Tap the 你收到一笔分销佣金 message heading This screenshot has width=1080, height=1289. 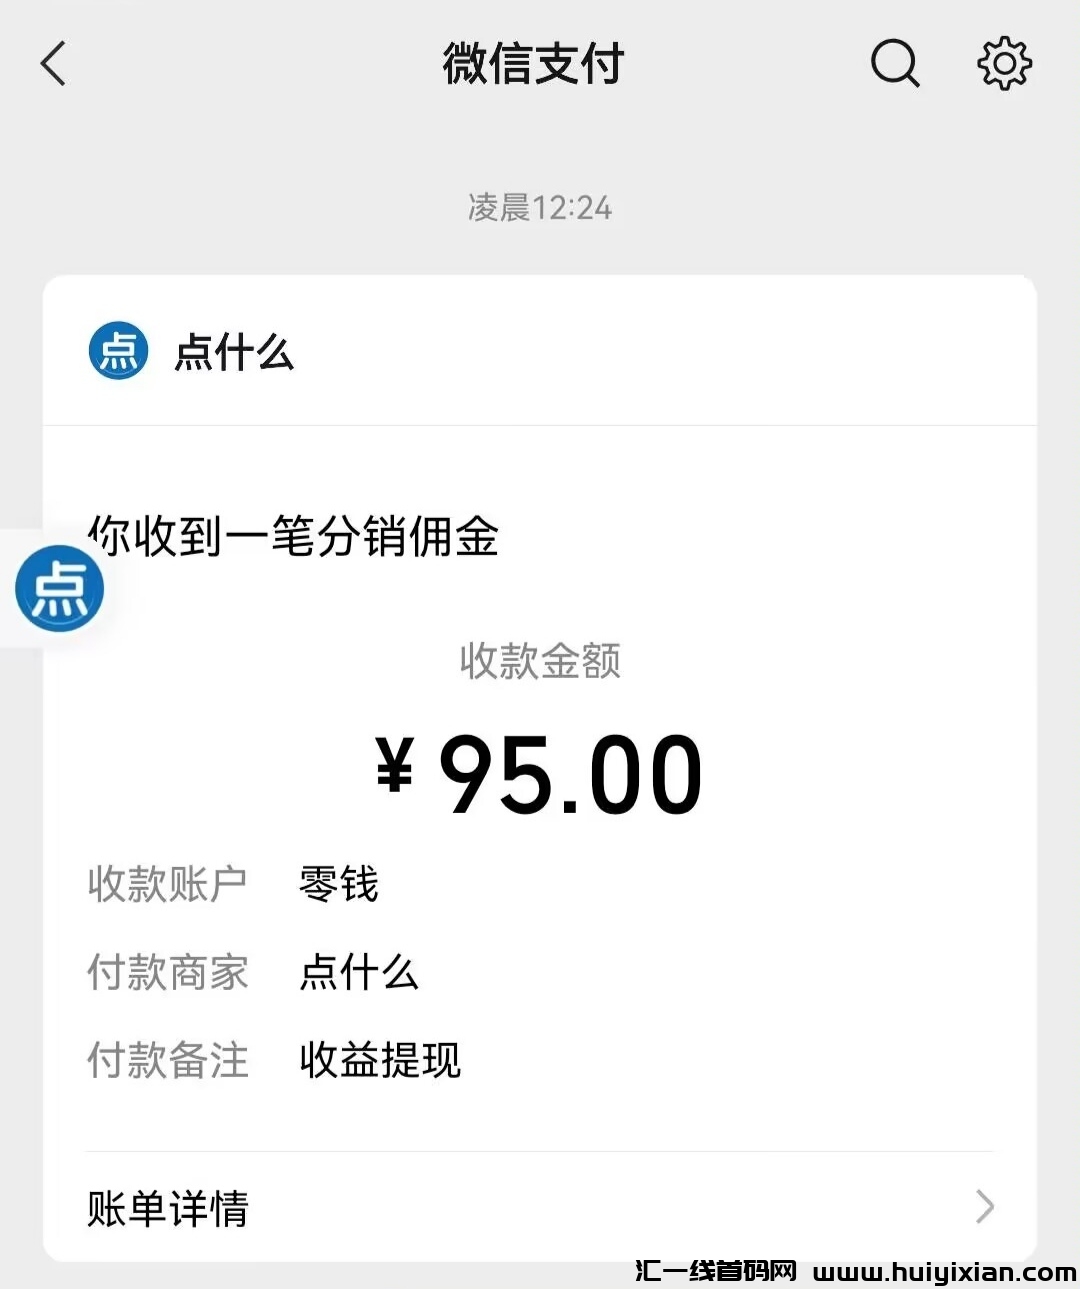[294, 536]
